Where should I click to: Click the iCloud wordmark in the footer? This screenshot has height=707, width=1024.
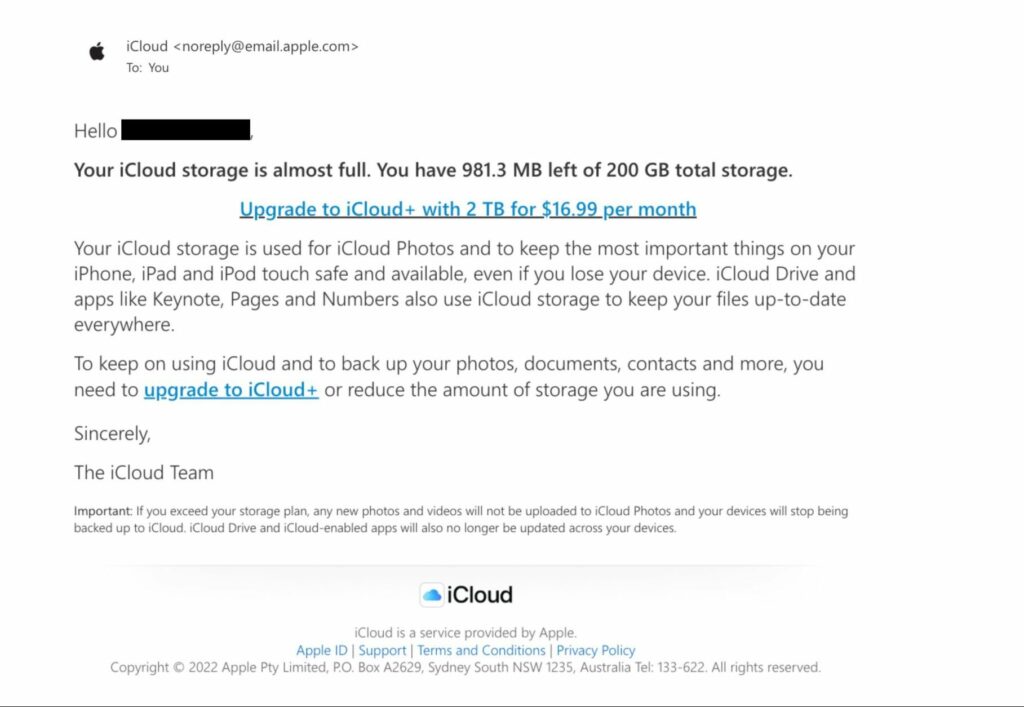click(480, 595)
